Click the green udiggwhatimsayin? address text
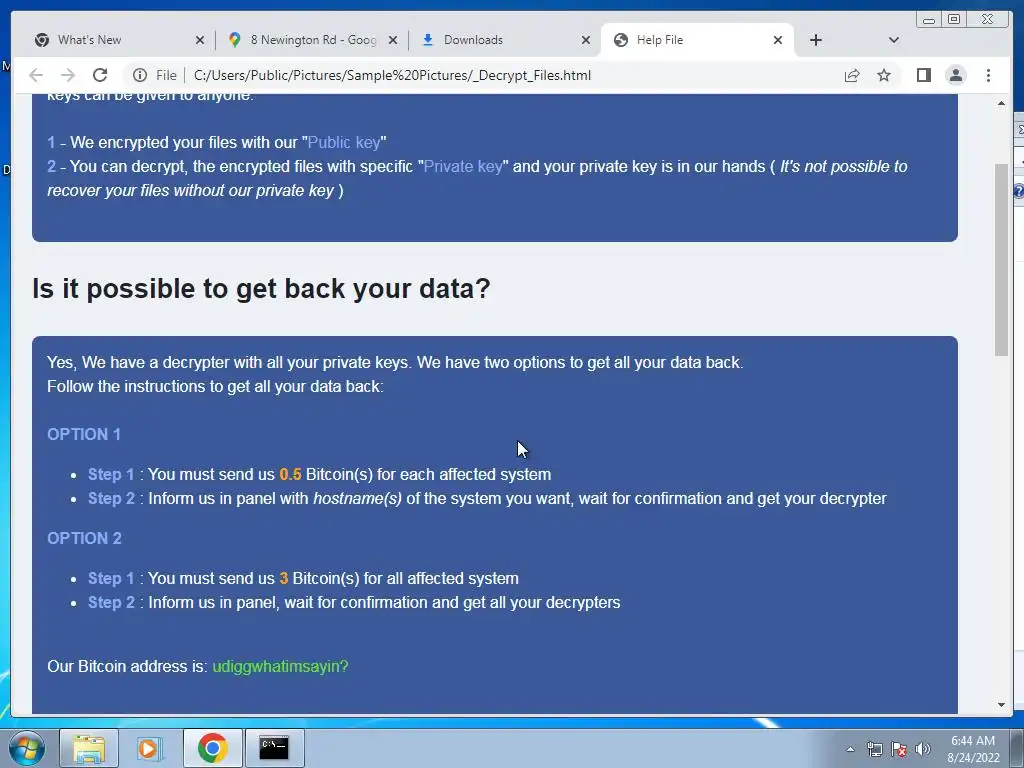Screen dimensions: 1024x768 coord(280,667)
